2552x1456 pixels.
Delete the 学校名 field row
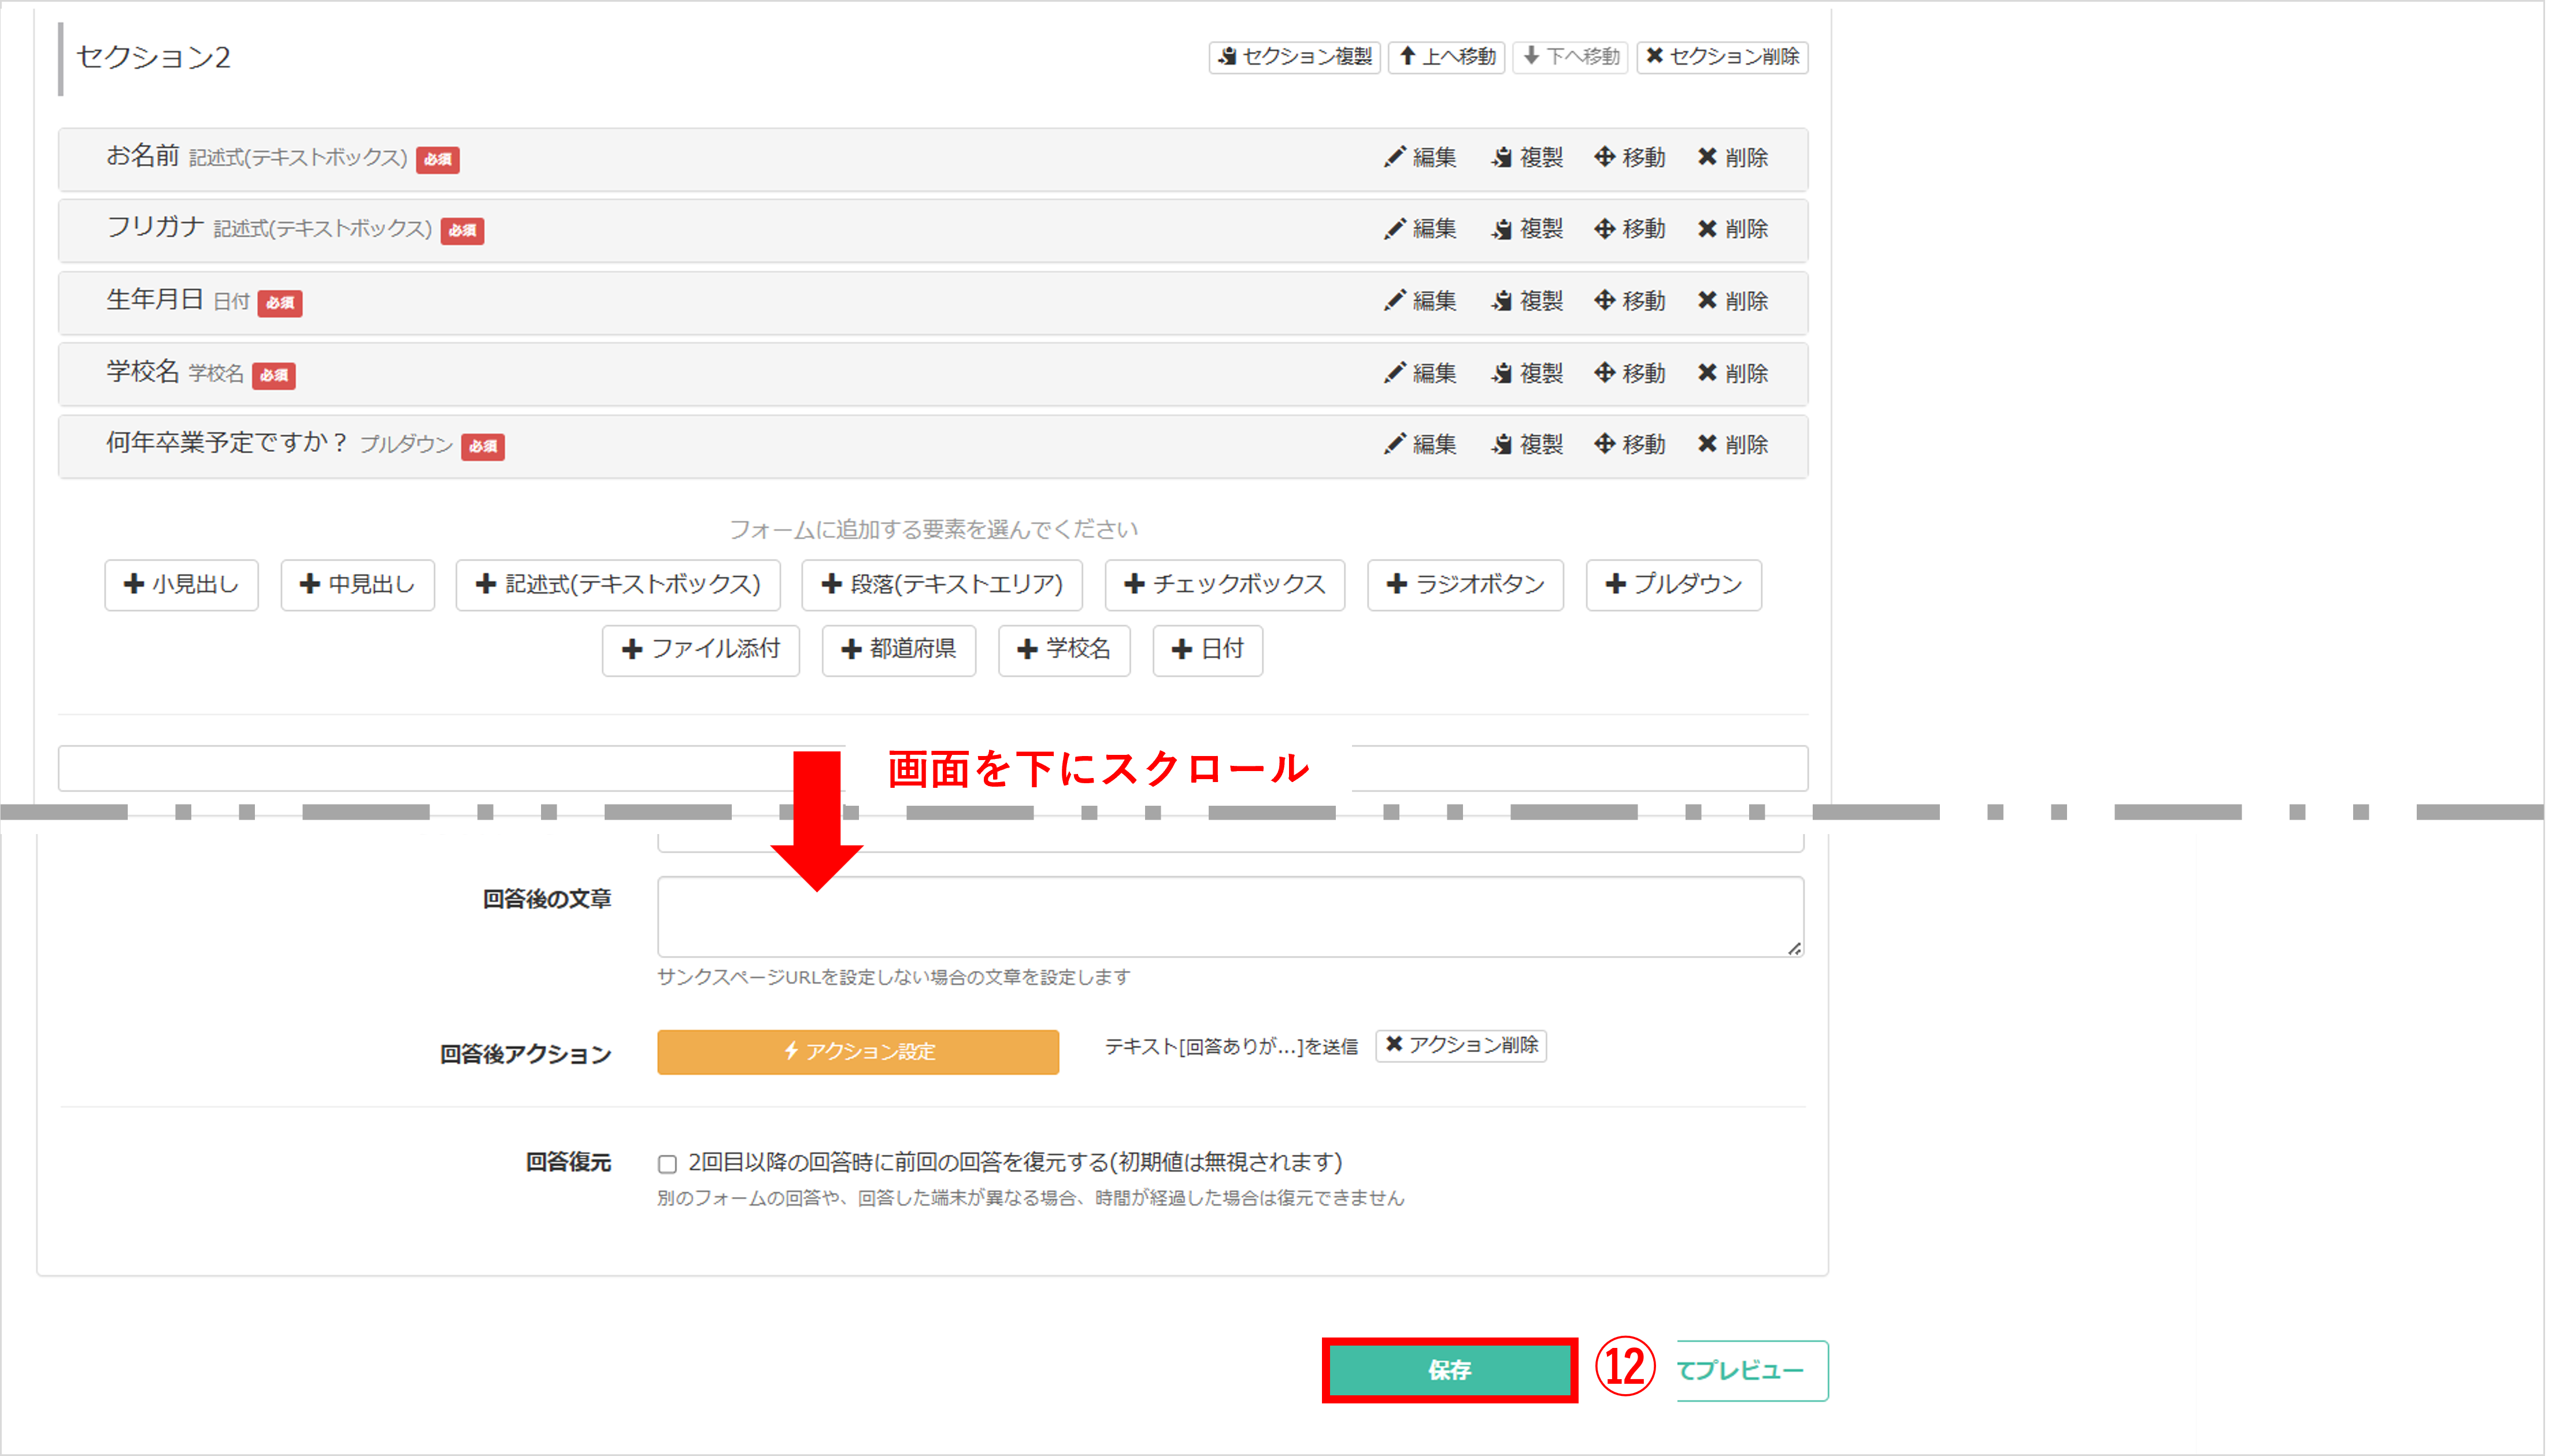(x=1733, y=373)
